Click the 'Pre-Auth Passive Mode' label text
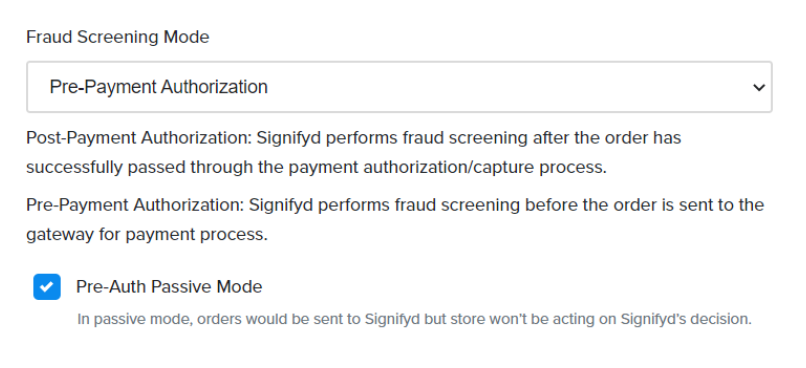This screenshot has width=806, height=368. coord(169,286)
